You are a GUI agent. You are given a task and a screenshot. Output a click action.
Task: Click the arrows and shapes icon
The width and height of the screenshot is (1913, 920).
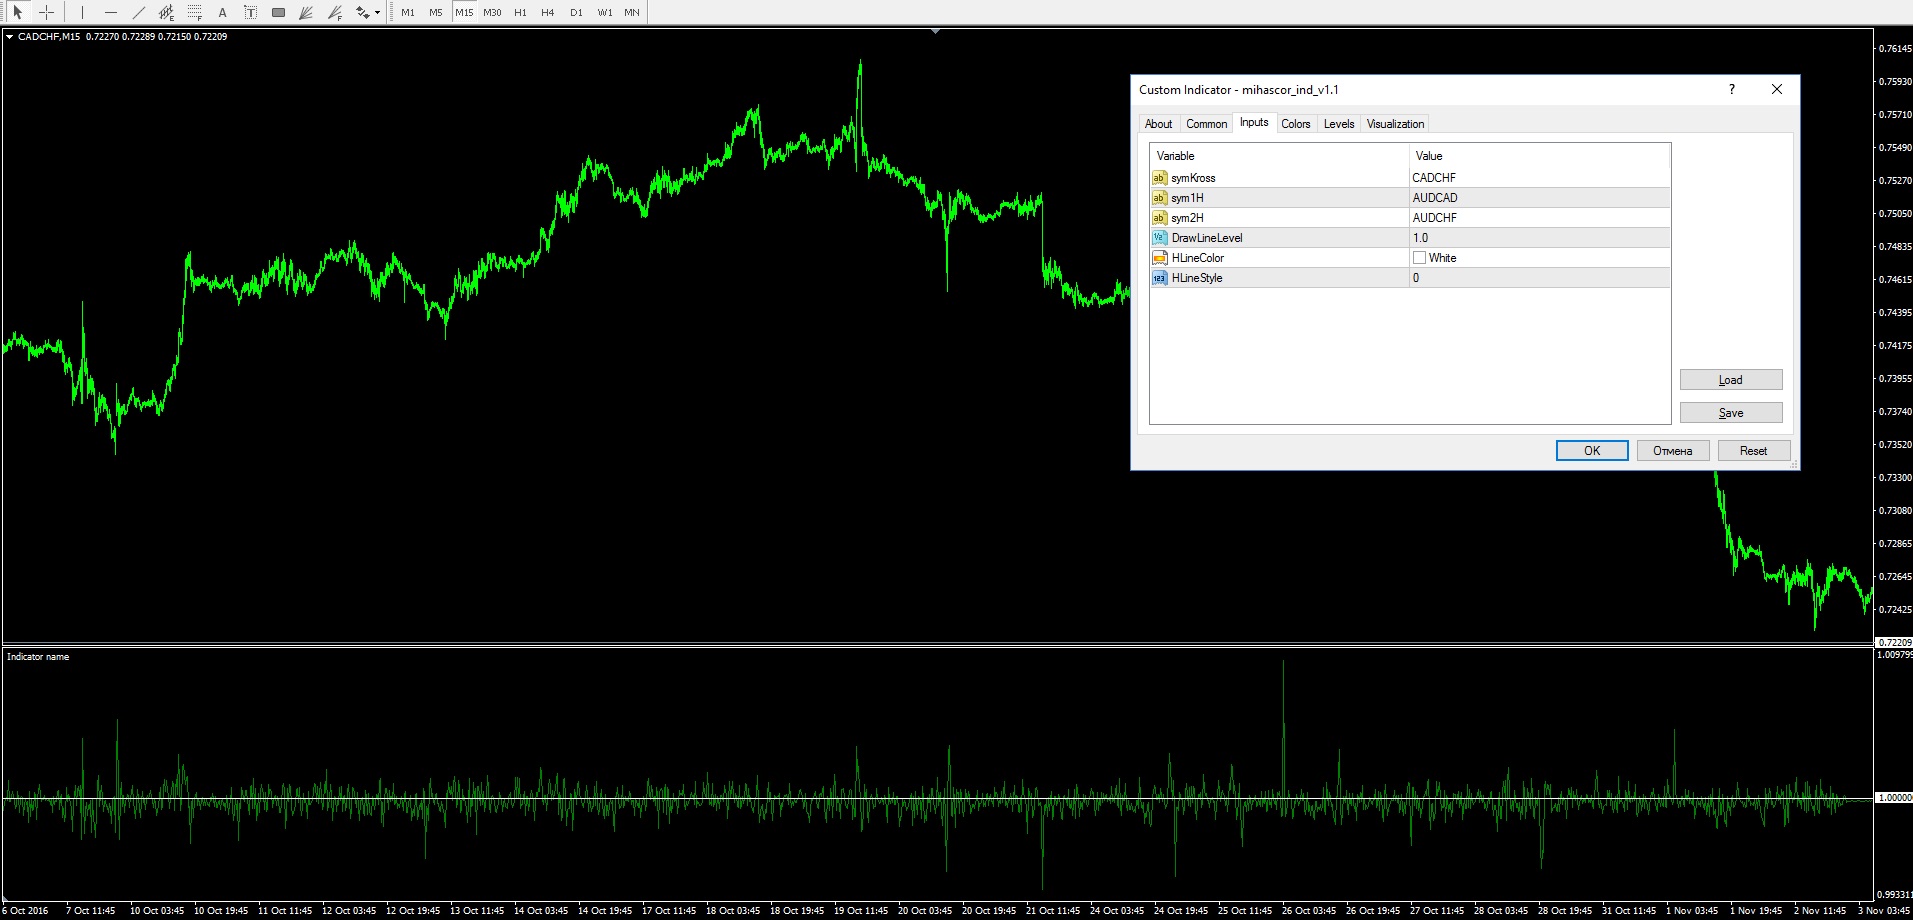coord(362,12)
